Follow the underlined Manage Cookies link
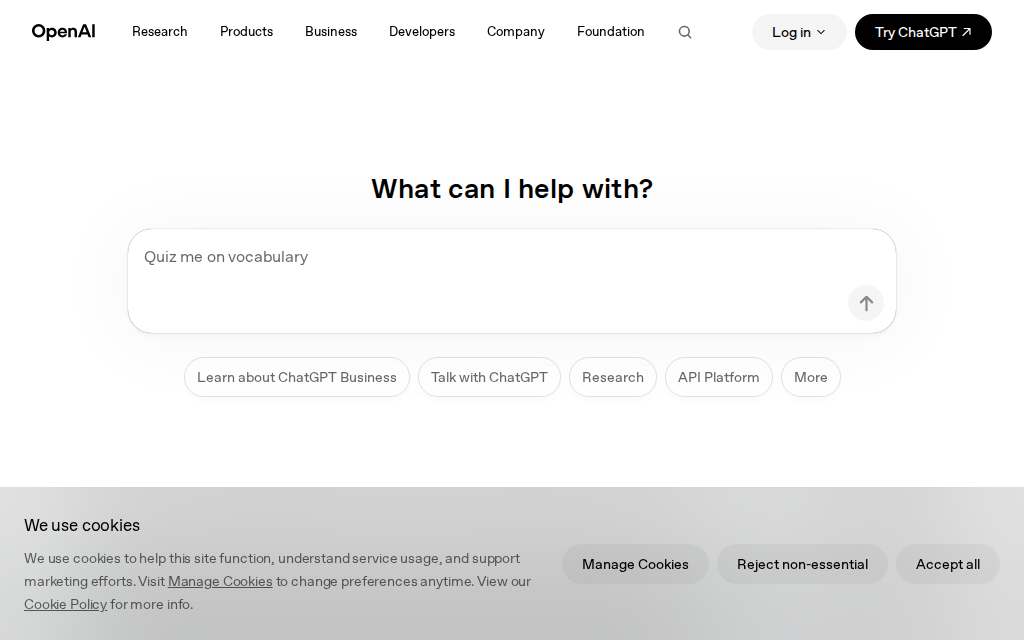The height and width of the screenshot is (640, 1024). (x=220, y=581)
